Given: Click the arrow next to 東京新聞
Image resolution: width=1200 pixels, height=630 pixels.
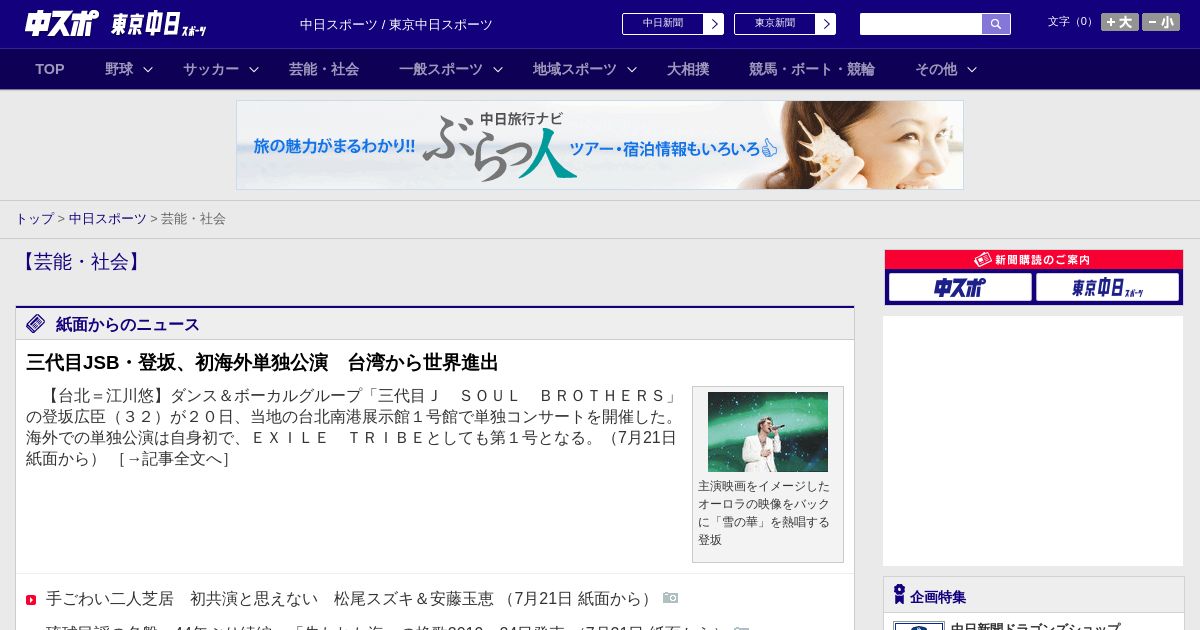Looking at the screenshot, I should [825, 24].
